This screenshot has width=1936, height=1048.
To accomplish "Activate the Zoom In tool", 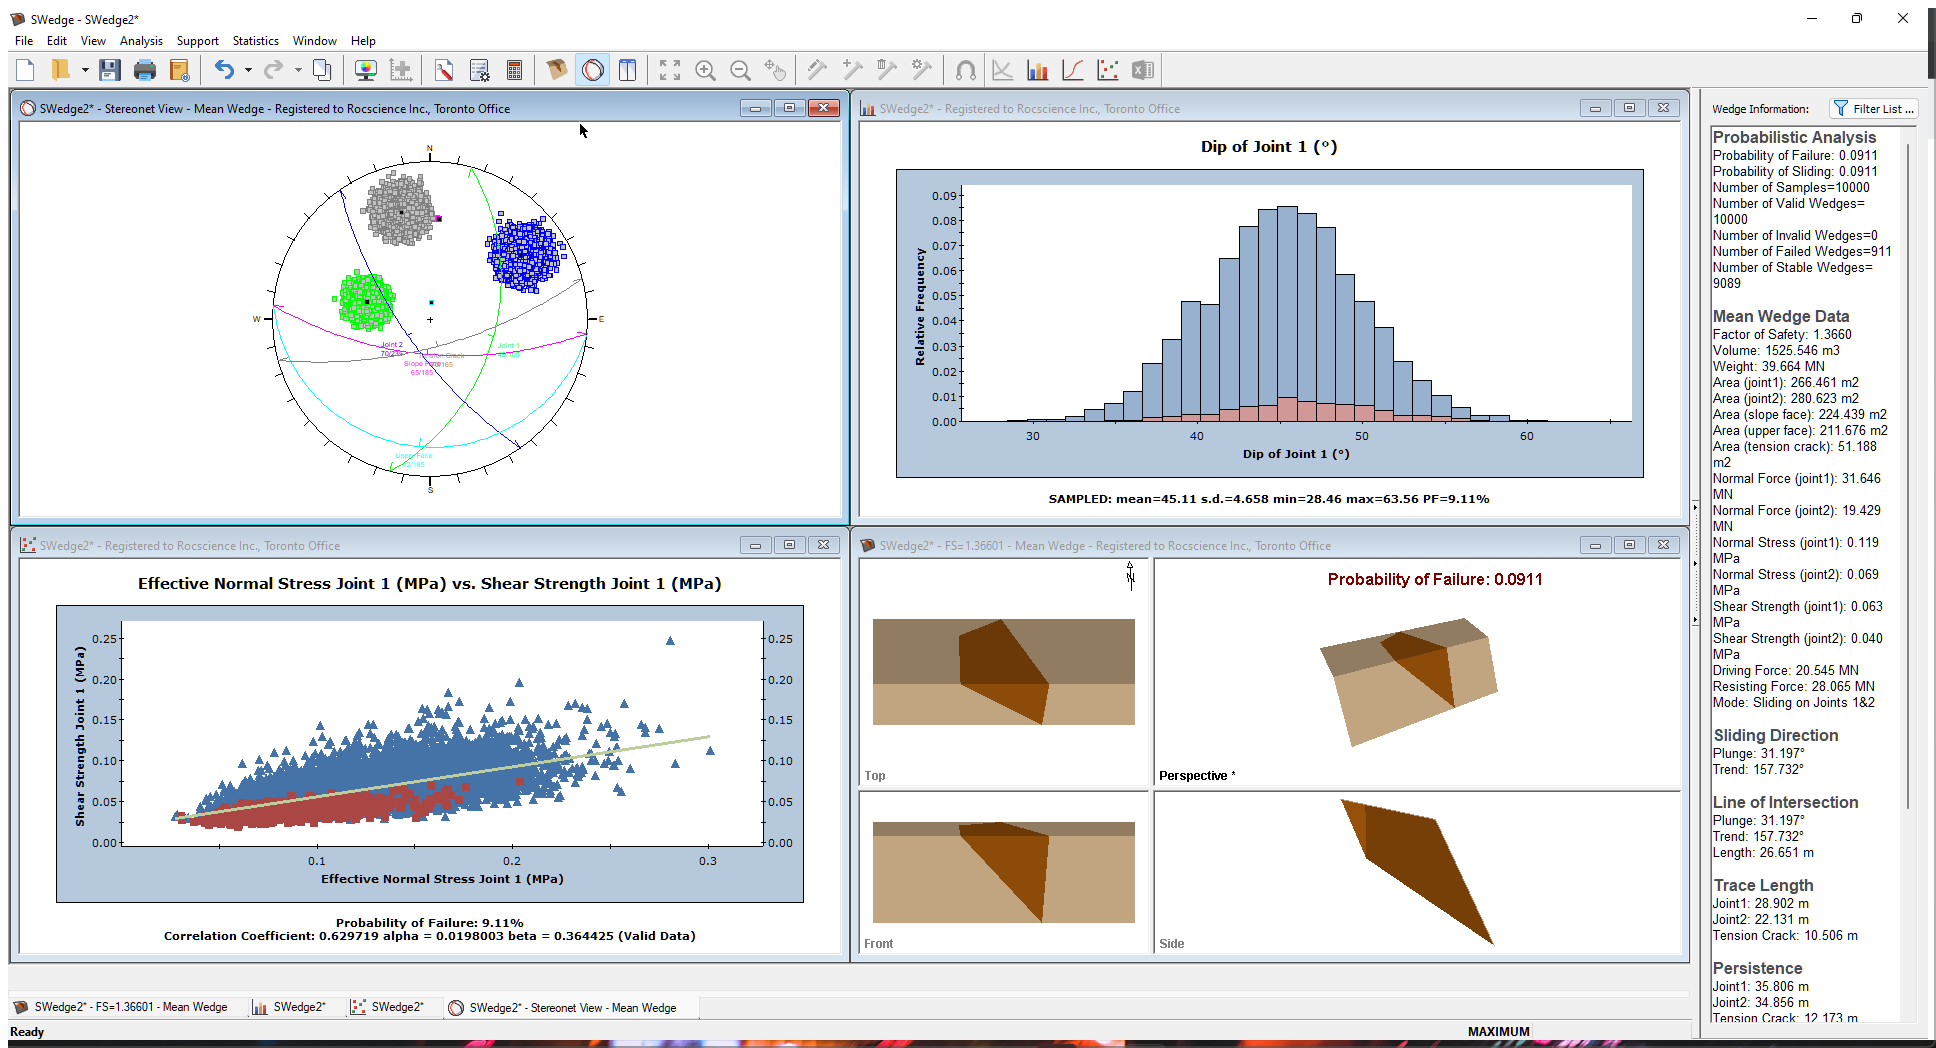I will 705,69.
